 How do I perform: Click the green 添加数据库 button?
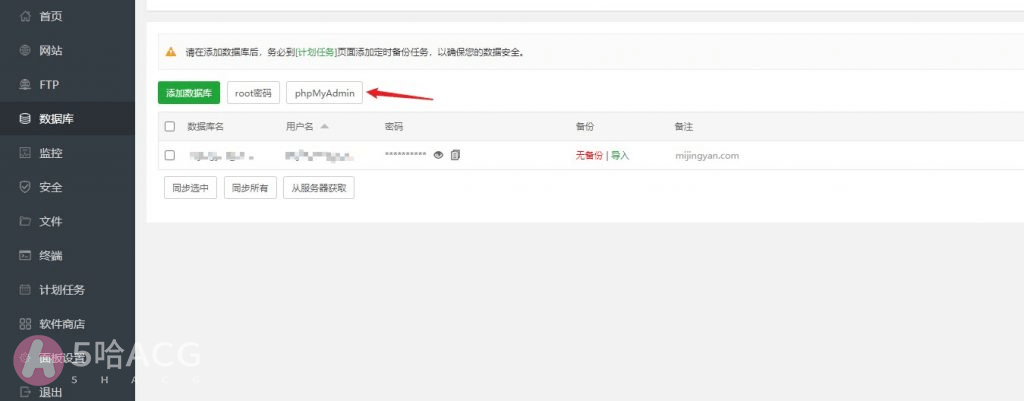tap(189, 93)
